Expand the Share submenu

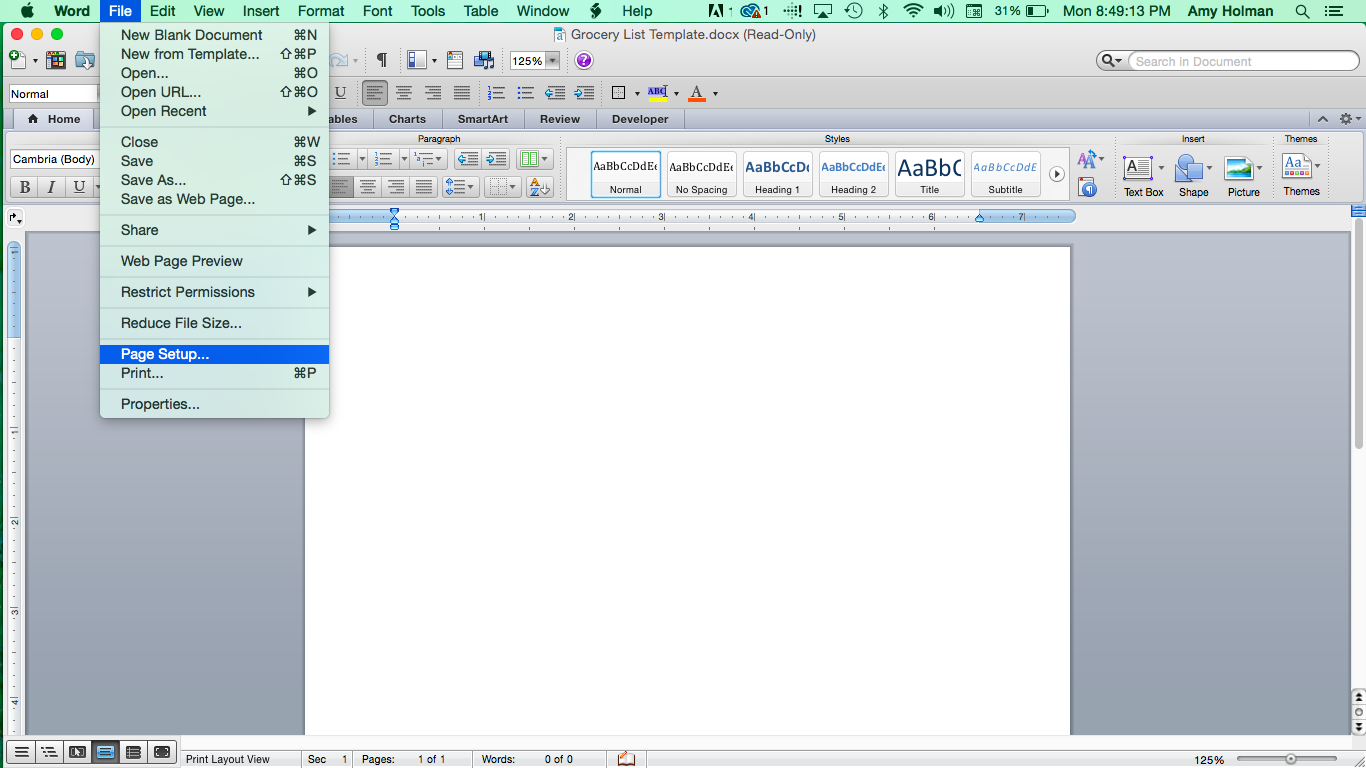(x=214, y=230)
